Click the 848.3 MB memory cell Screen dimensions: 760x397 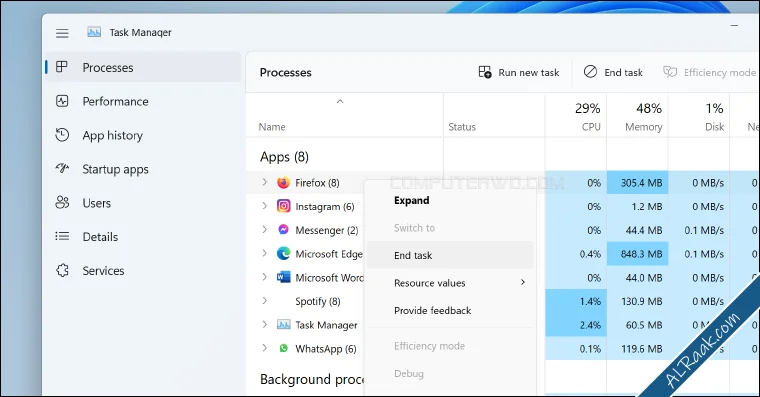[x=637, y=254]
